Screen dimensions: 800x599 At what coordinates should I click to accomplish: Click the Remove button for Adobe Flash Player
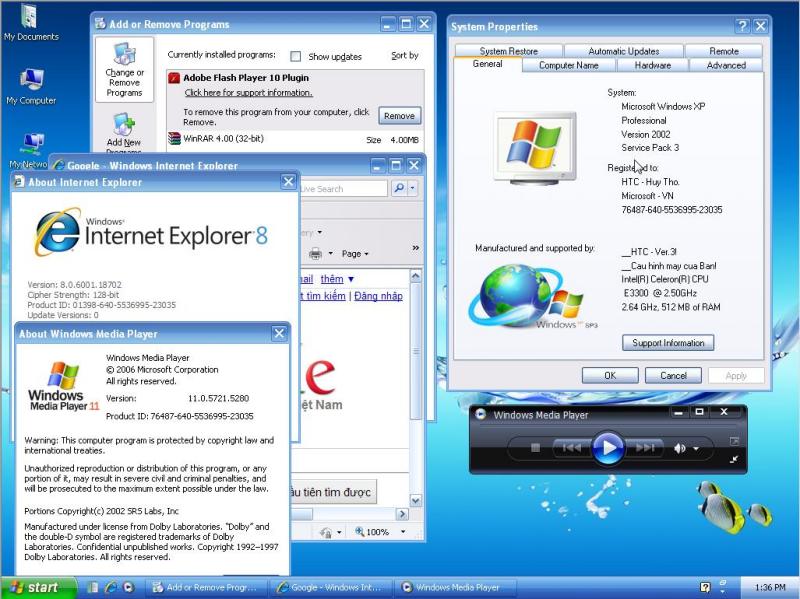point(398,115)
